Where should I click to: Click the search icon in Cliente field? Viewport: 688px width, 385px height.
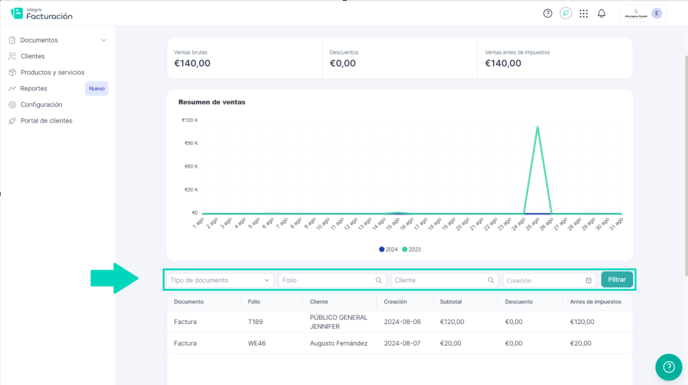coord(491,280)
